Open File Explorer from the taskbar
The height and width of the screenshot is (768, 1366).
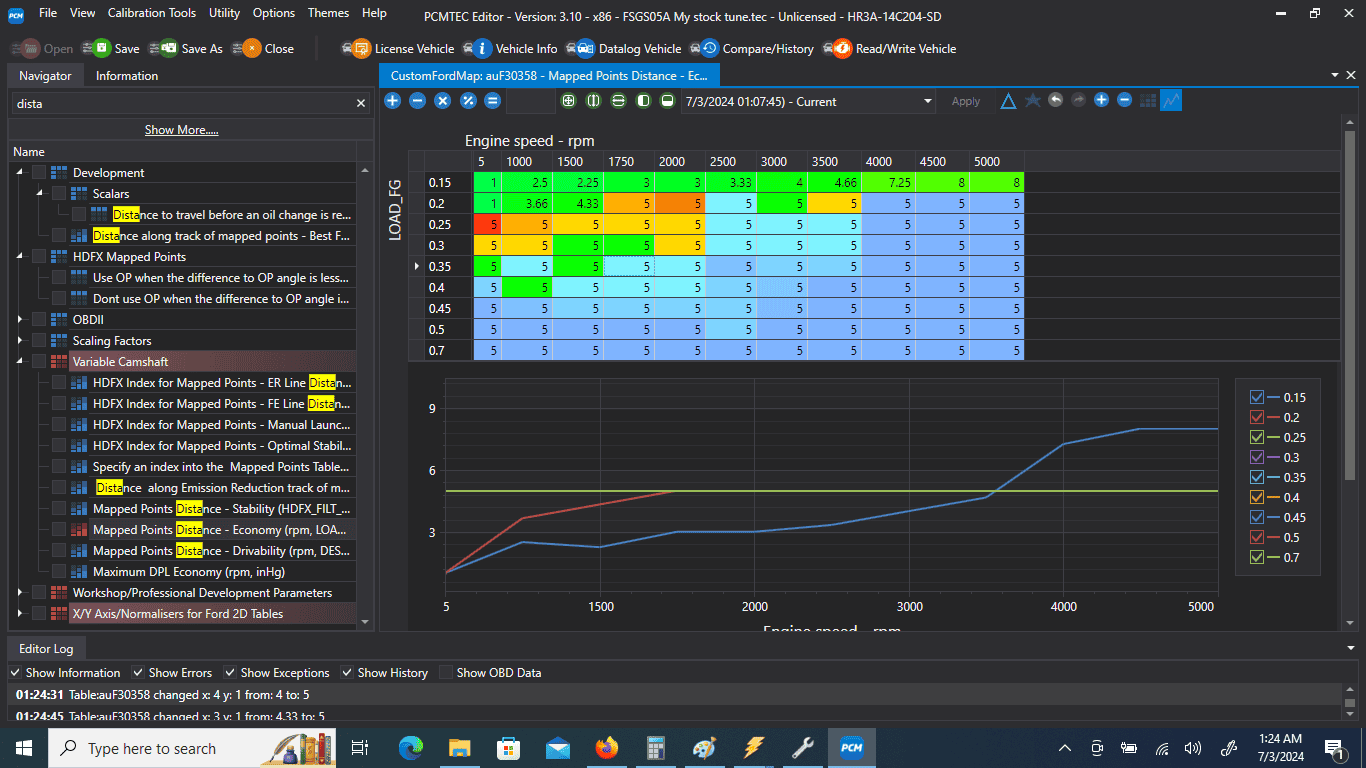coord(460,748)
